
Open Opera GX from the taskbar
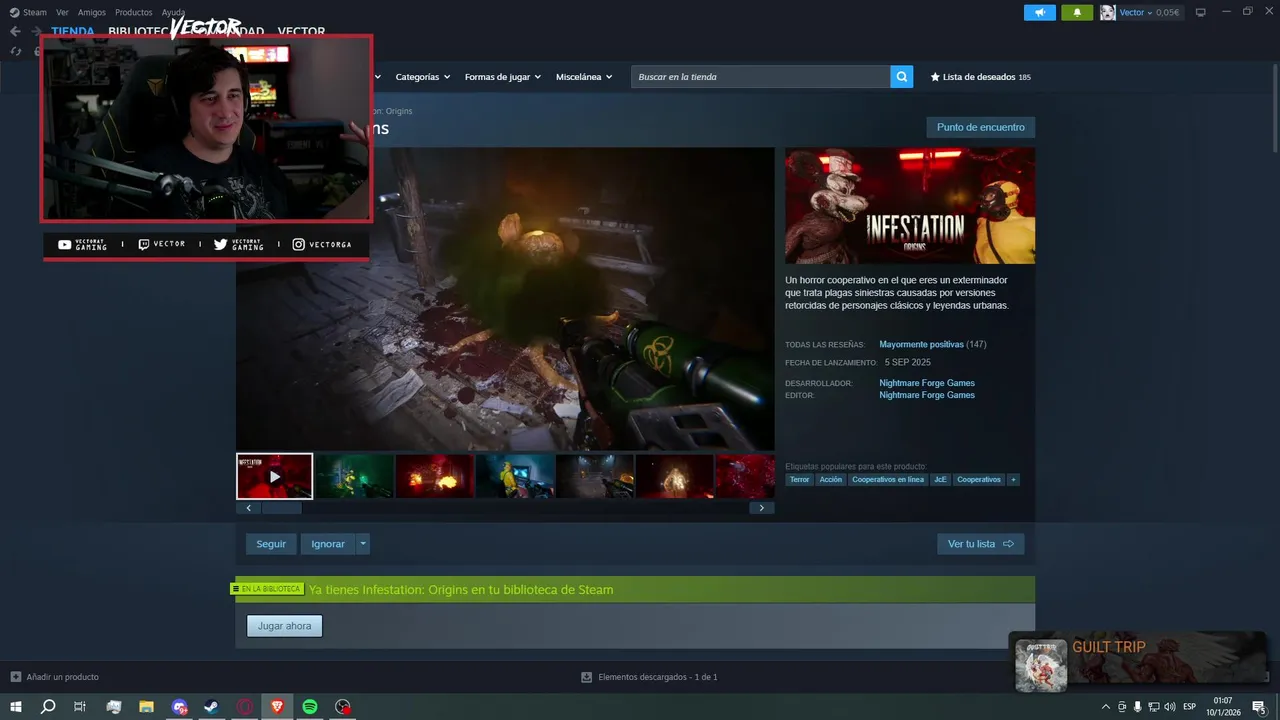[x=245, y=707]
